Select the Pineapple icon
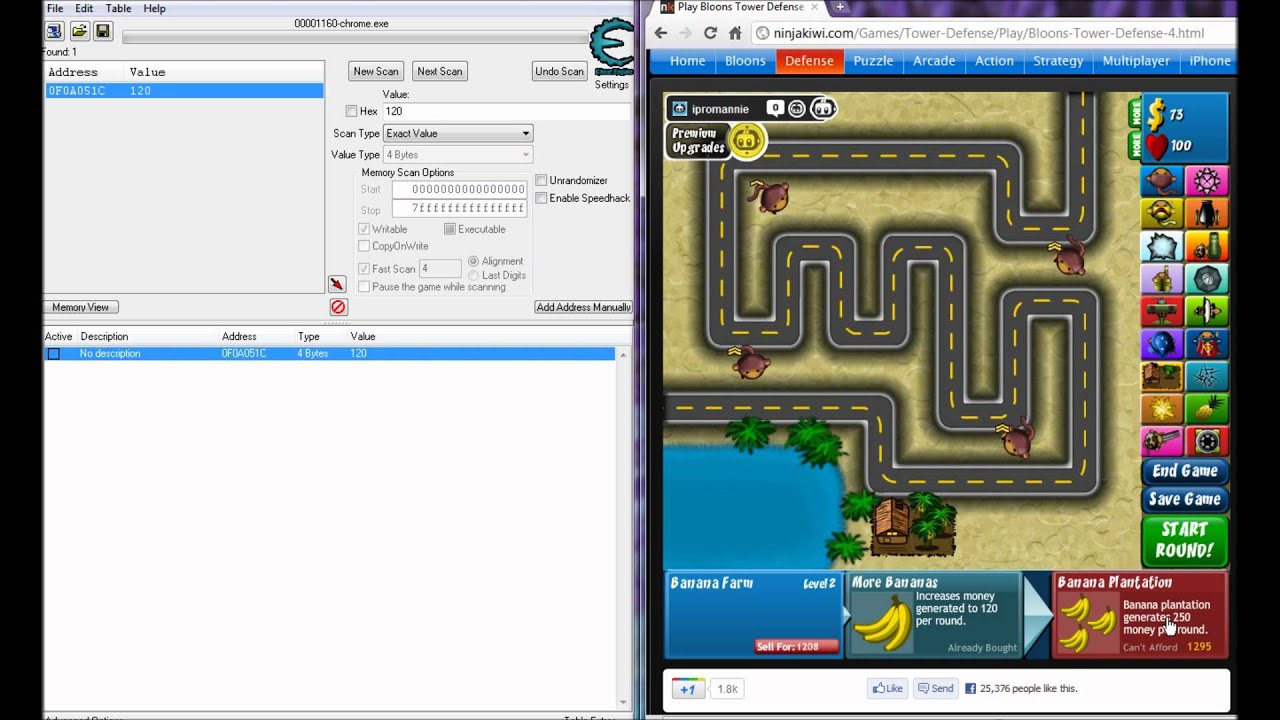The height and width of the screenshot is (720, 1280). (1207, 410)
